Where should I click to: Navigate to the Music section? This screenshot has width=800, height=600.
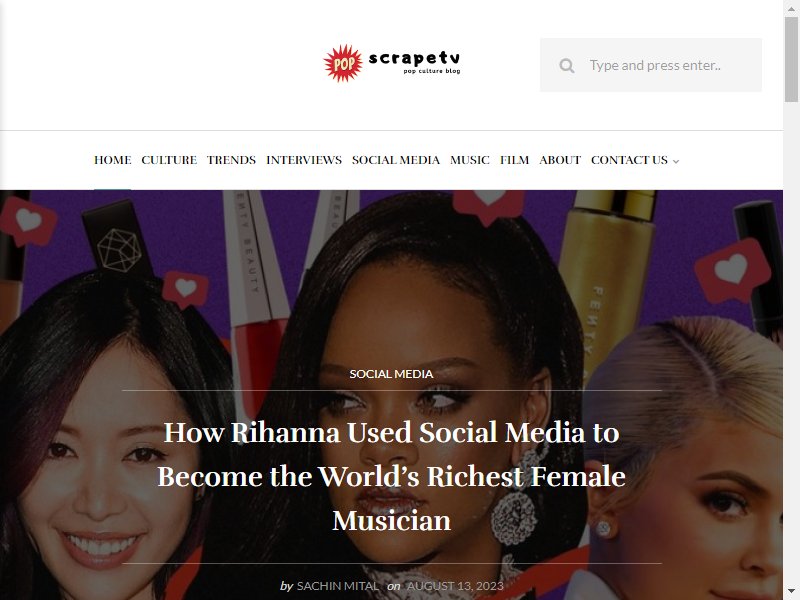[x=469, y=160]
